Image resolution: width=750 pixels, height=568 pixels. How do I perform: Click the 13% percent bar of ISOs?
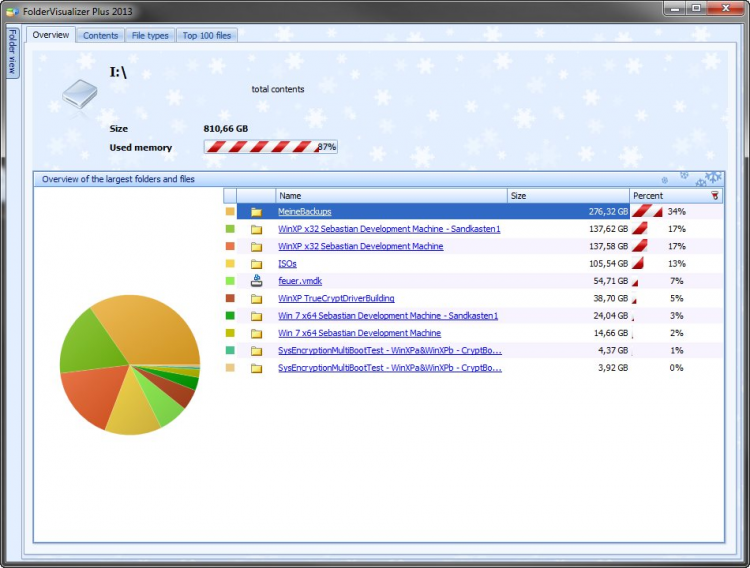coord(638,263)
